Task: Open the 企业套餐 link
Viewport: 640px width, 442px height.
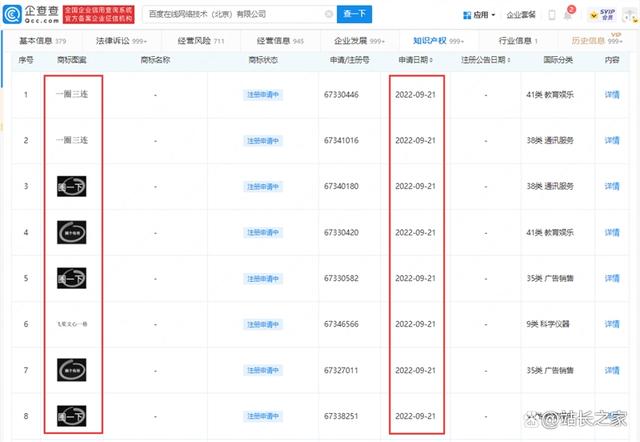Action: 521,15
